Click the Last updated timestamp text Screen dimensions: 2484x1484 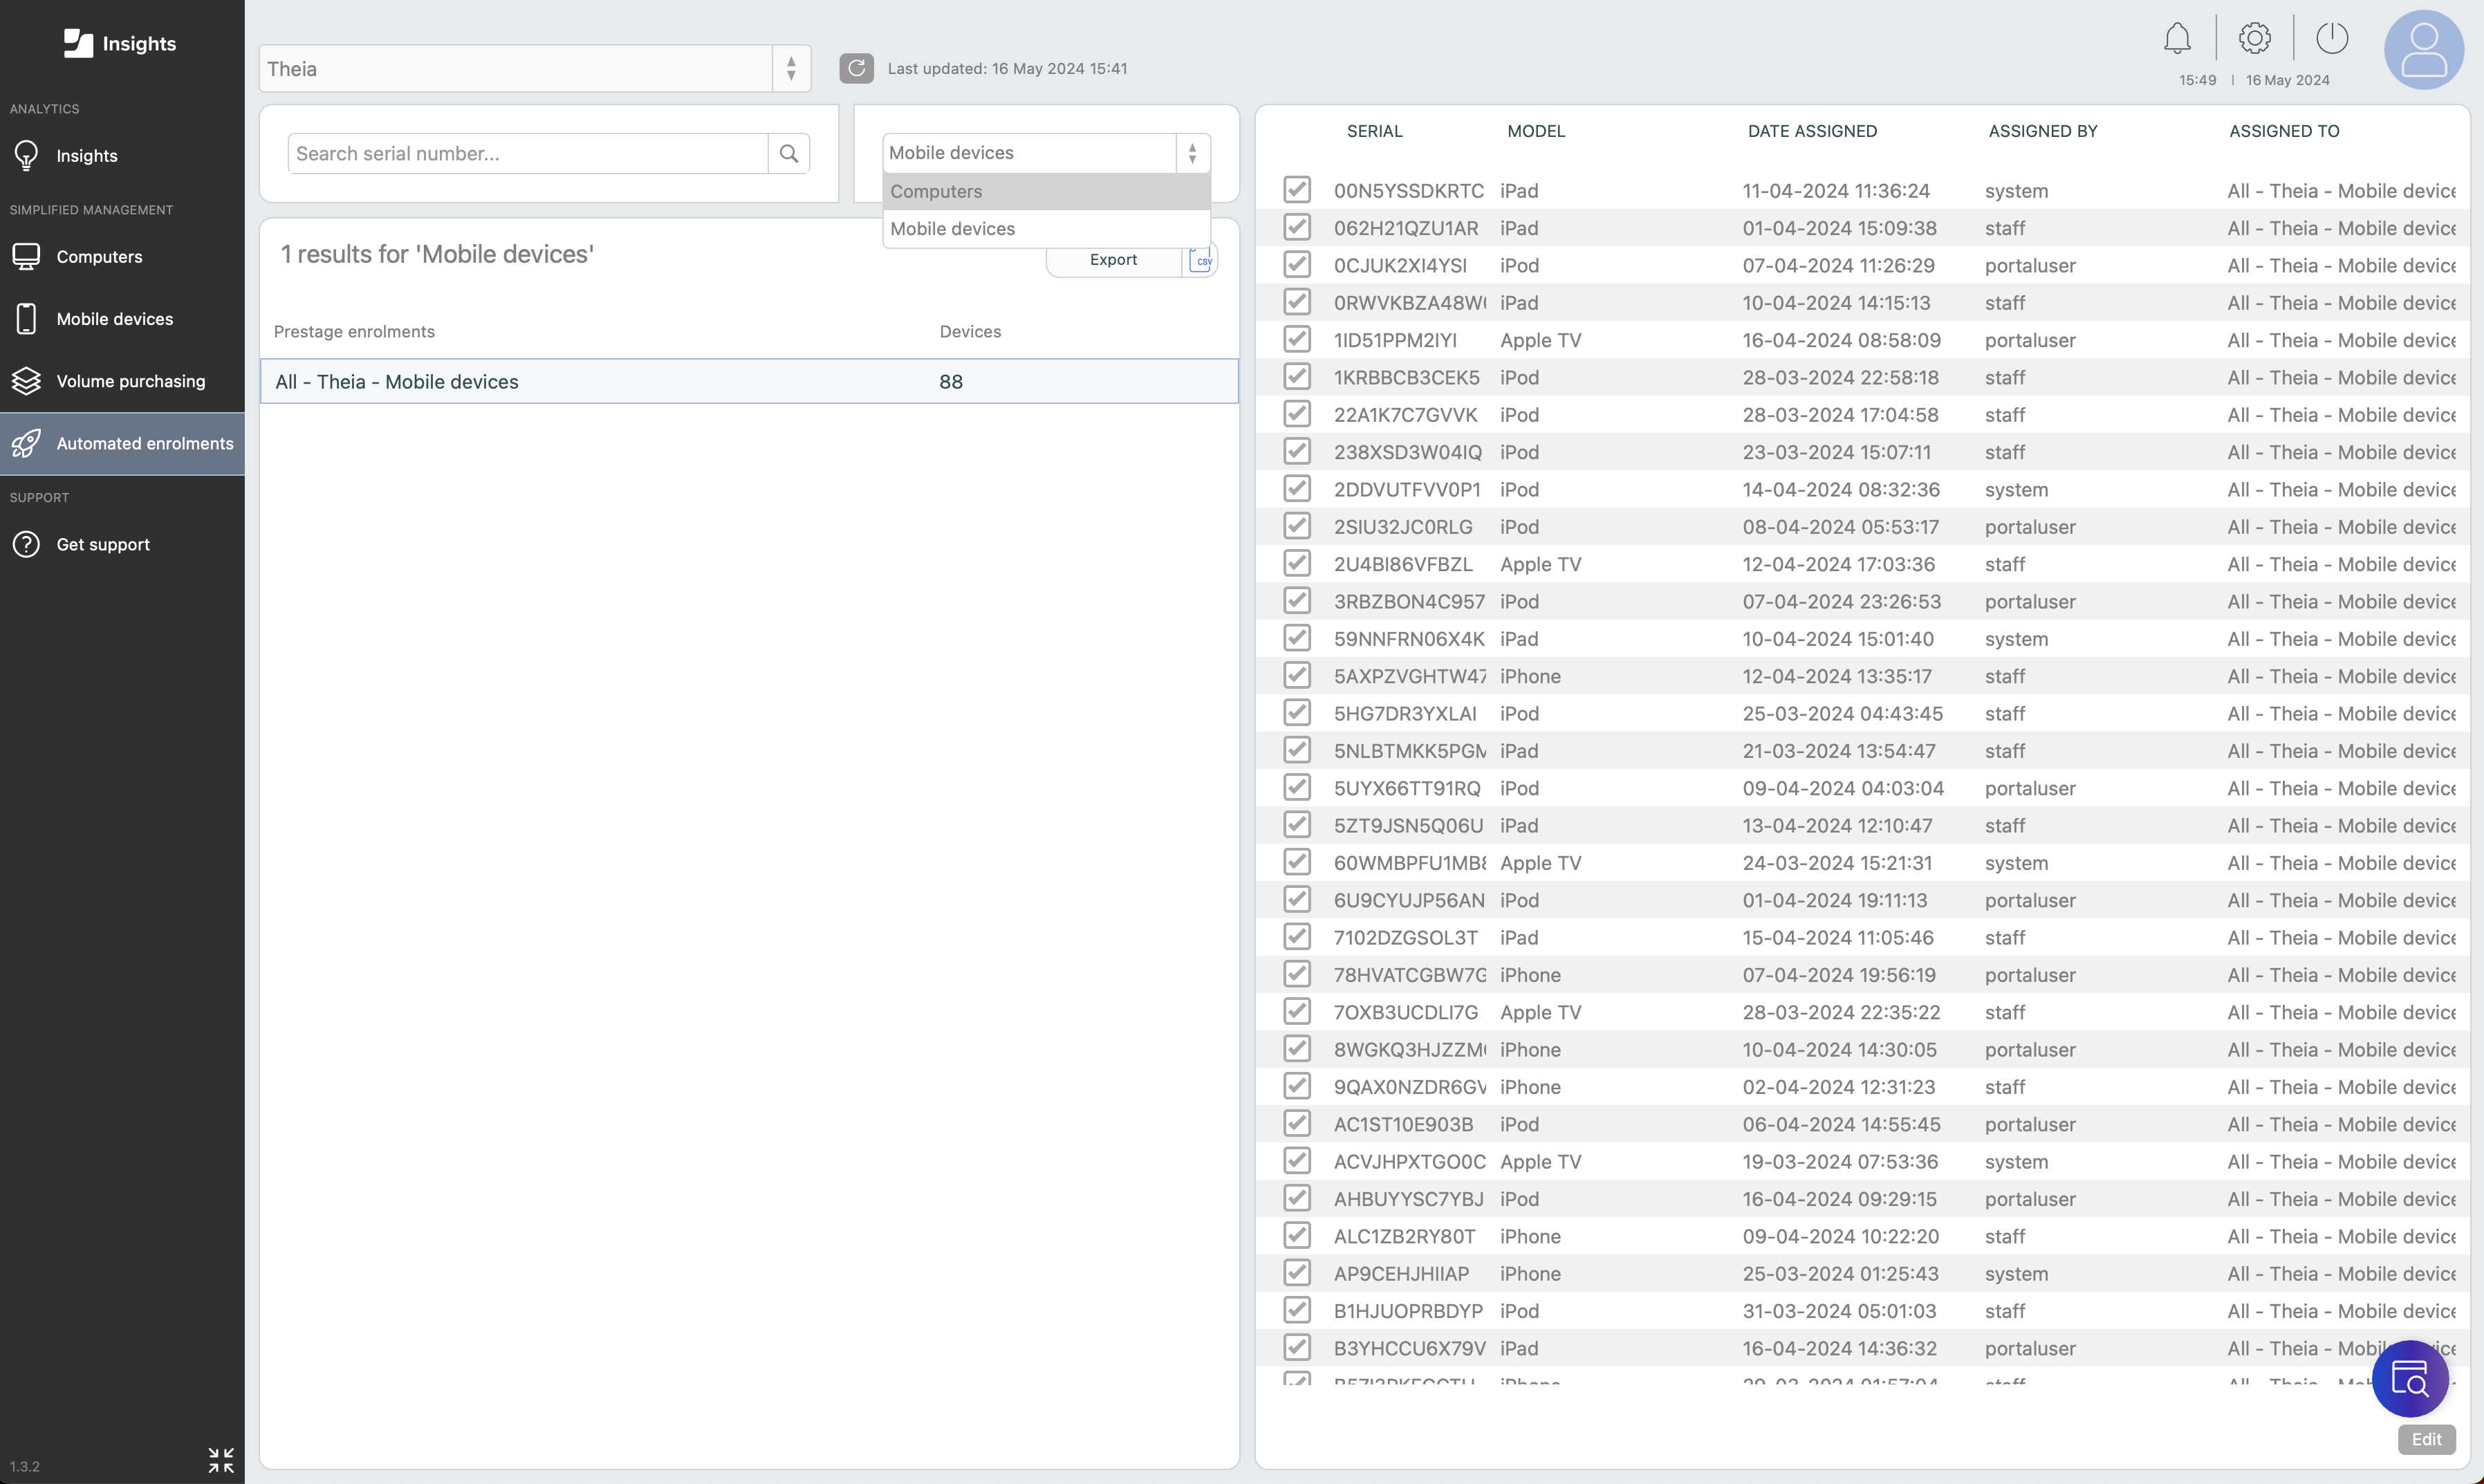(1007, 68)
